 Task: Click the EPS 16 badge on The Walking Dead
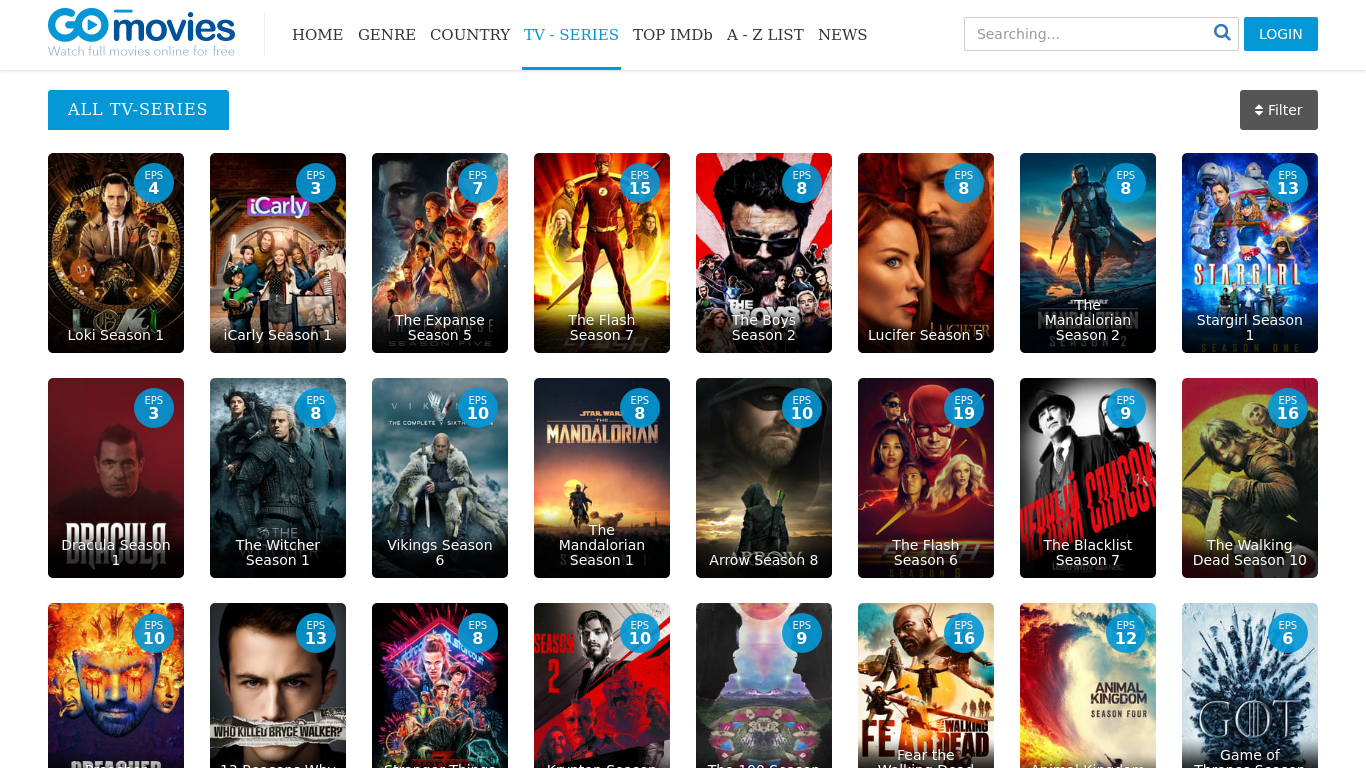pos(1287,408)
